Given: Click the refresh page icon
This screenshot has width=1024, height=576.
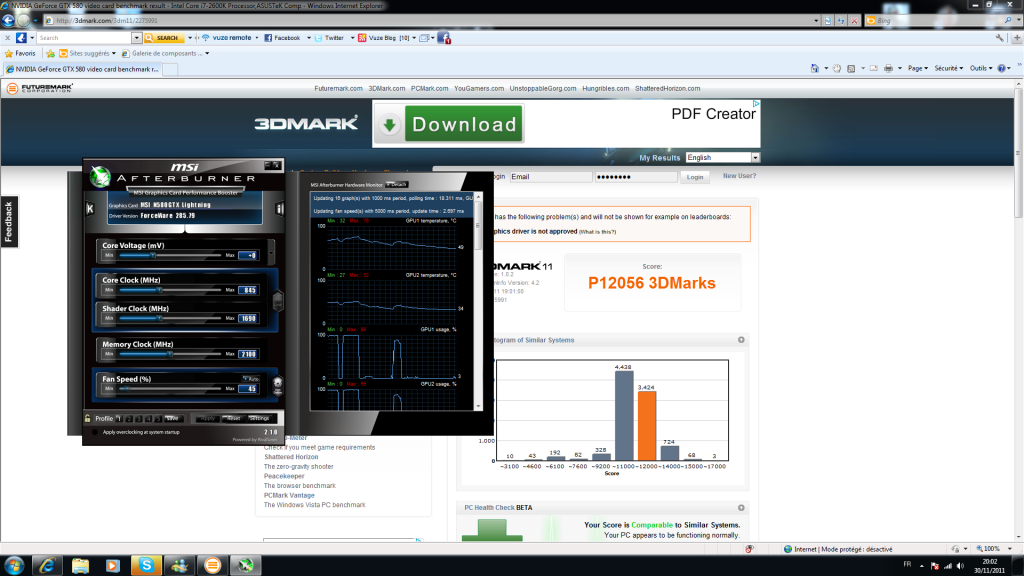Looking at the screenshot, I should (x=840, y=20).
